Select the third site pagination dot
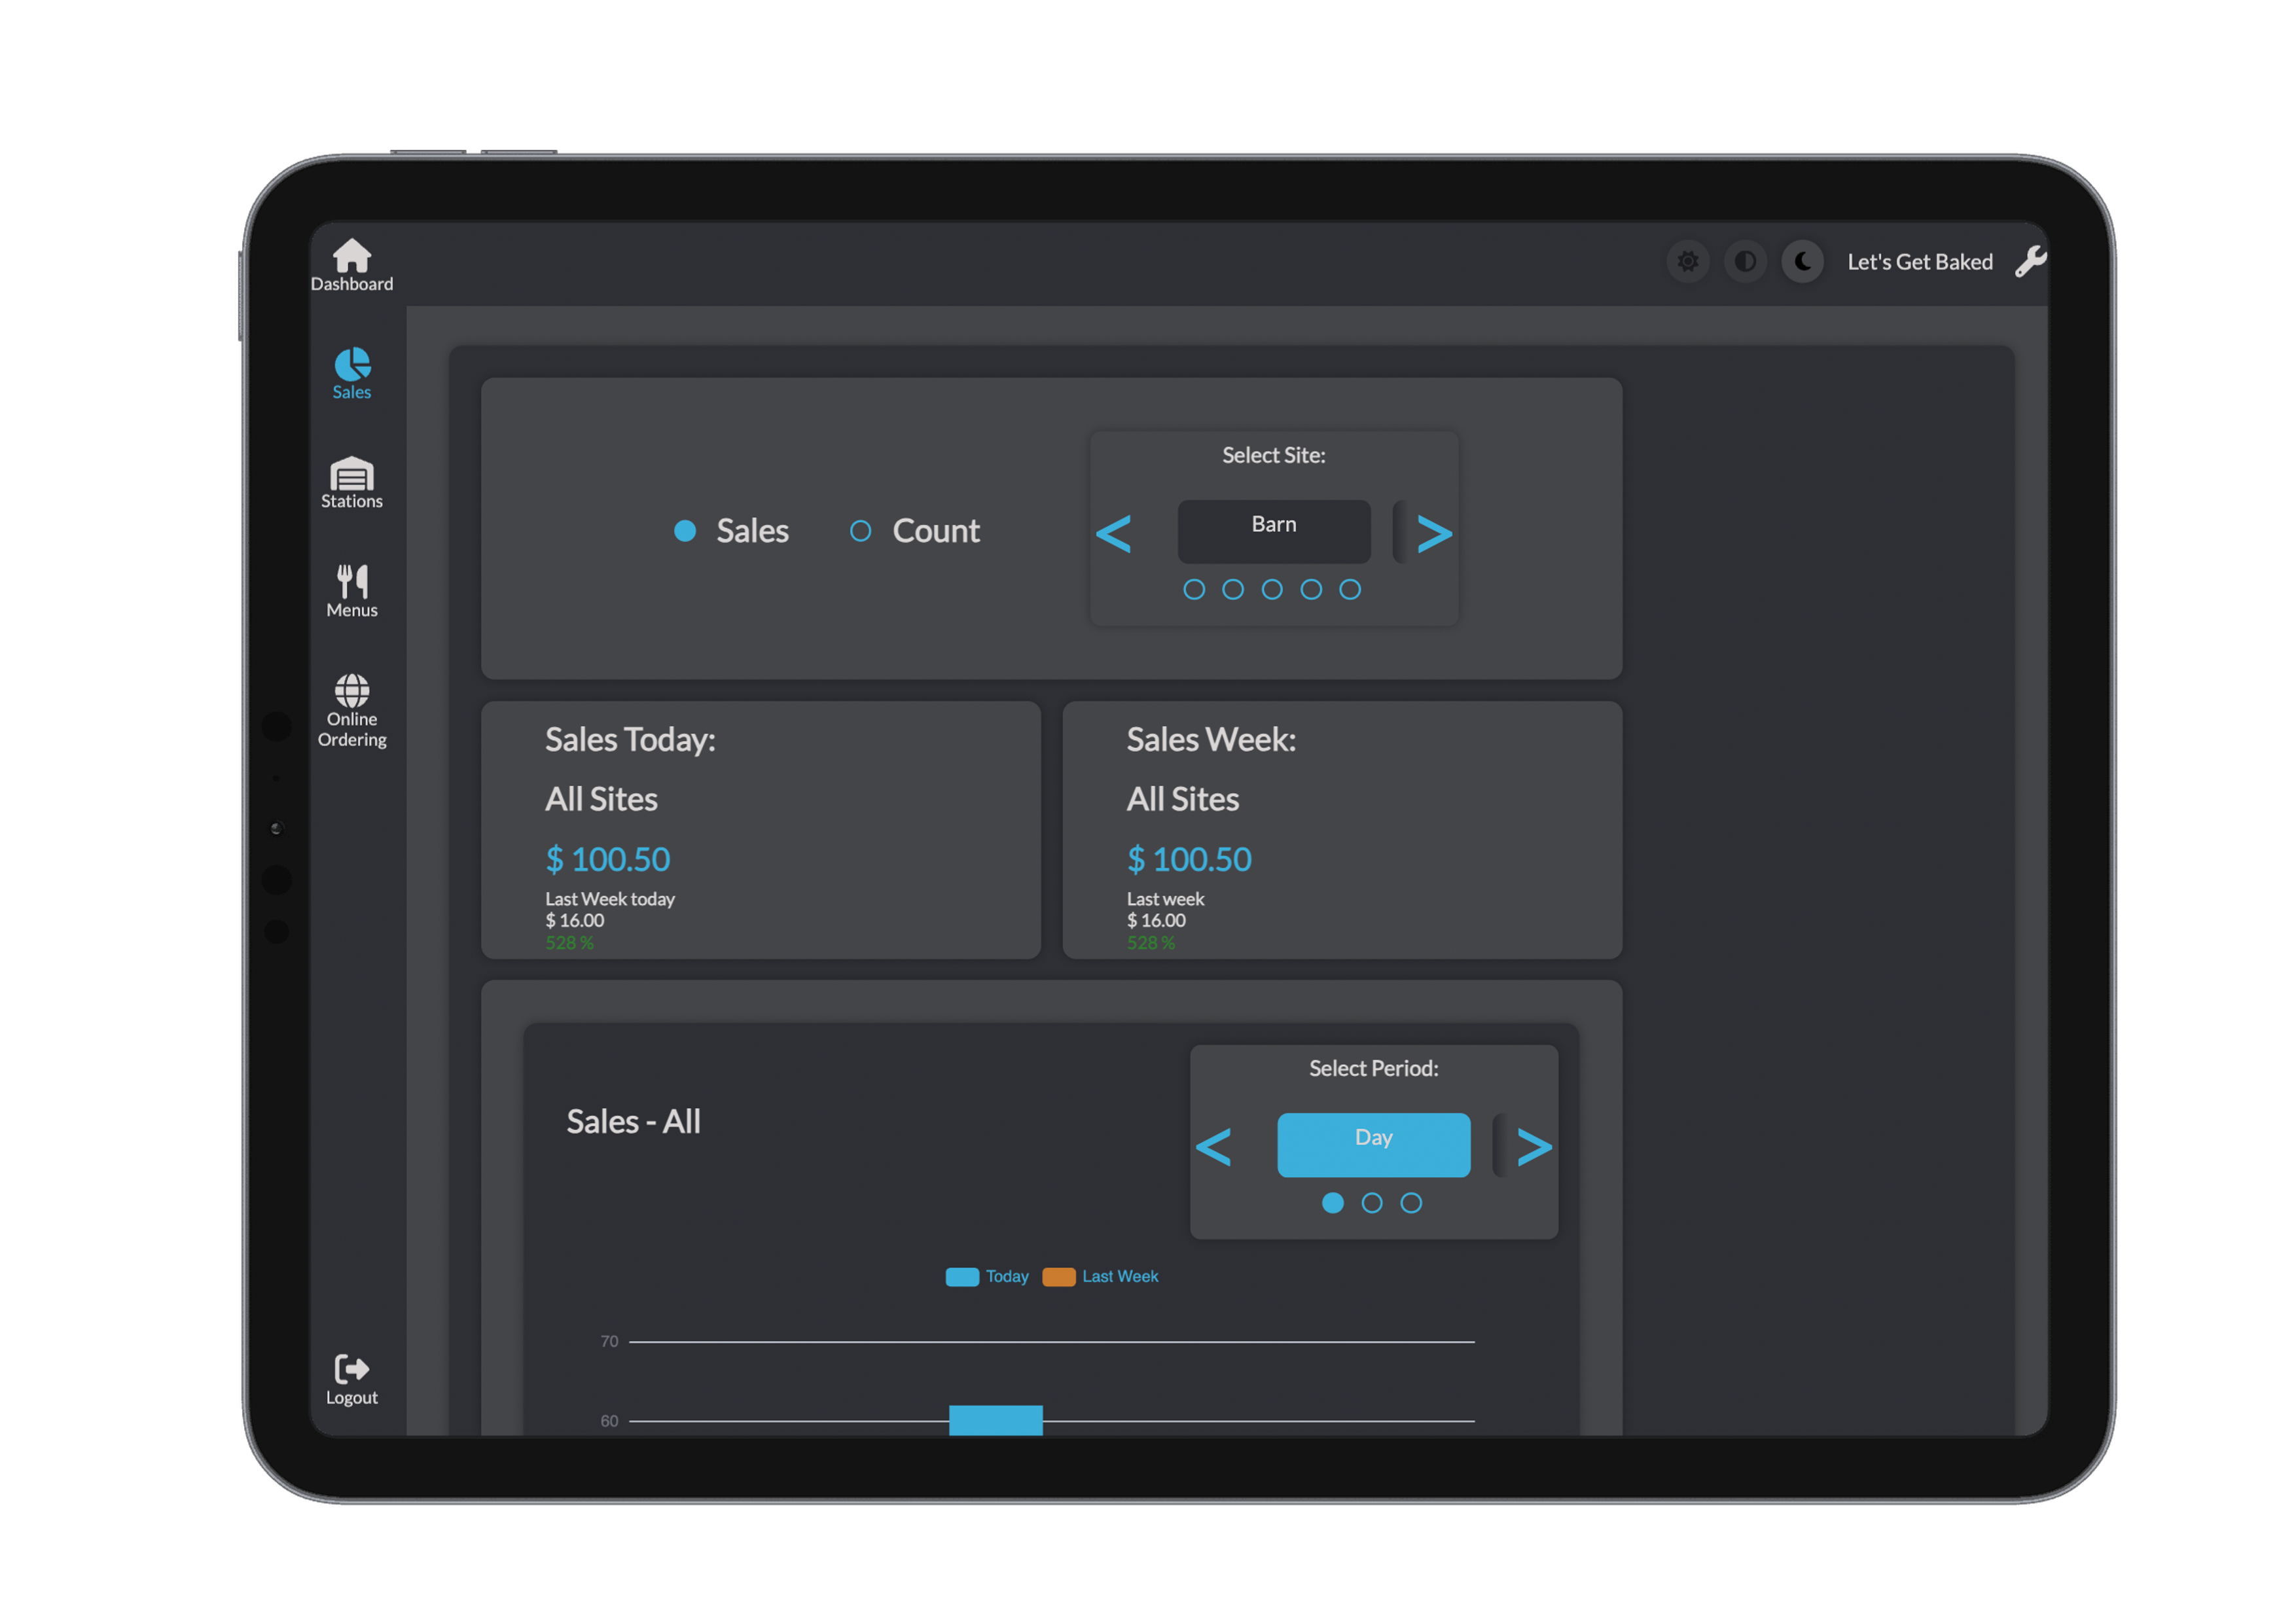The width and height of the screenshot is (2296, 1623). (1272, 589)
